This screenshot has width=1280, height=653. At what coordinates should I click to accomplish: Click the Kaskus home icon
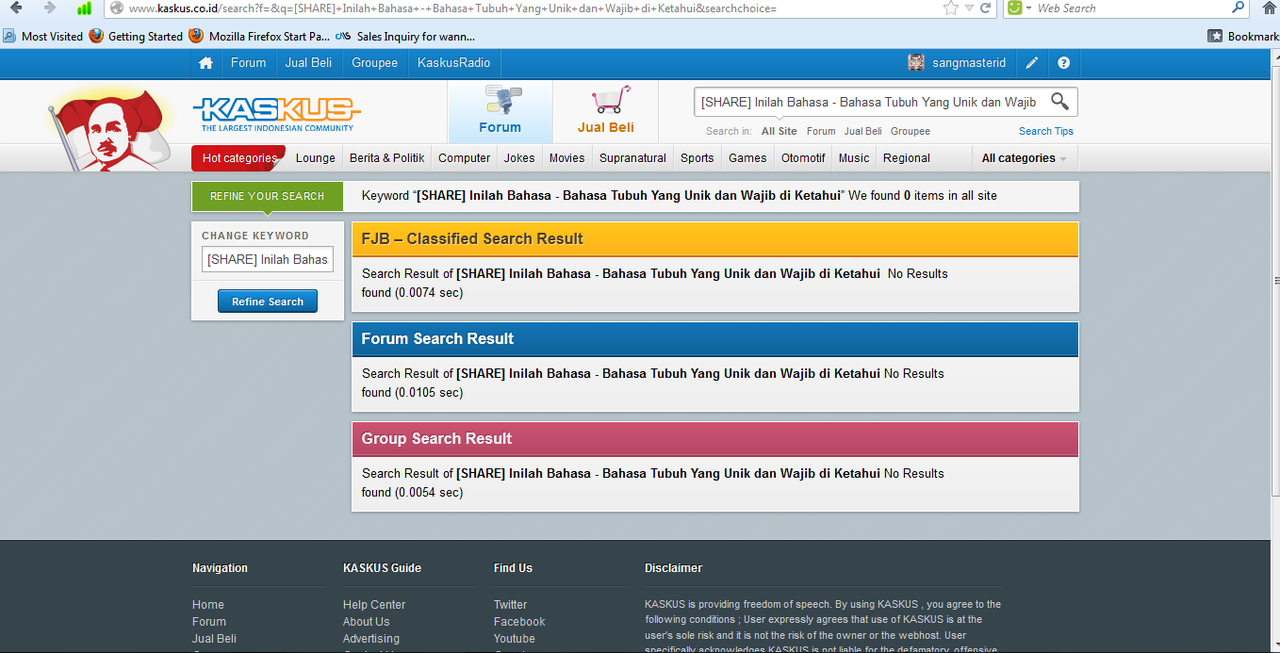point(206,63)
